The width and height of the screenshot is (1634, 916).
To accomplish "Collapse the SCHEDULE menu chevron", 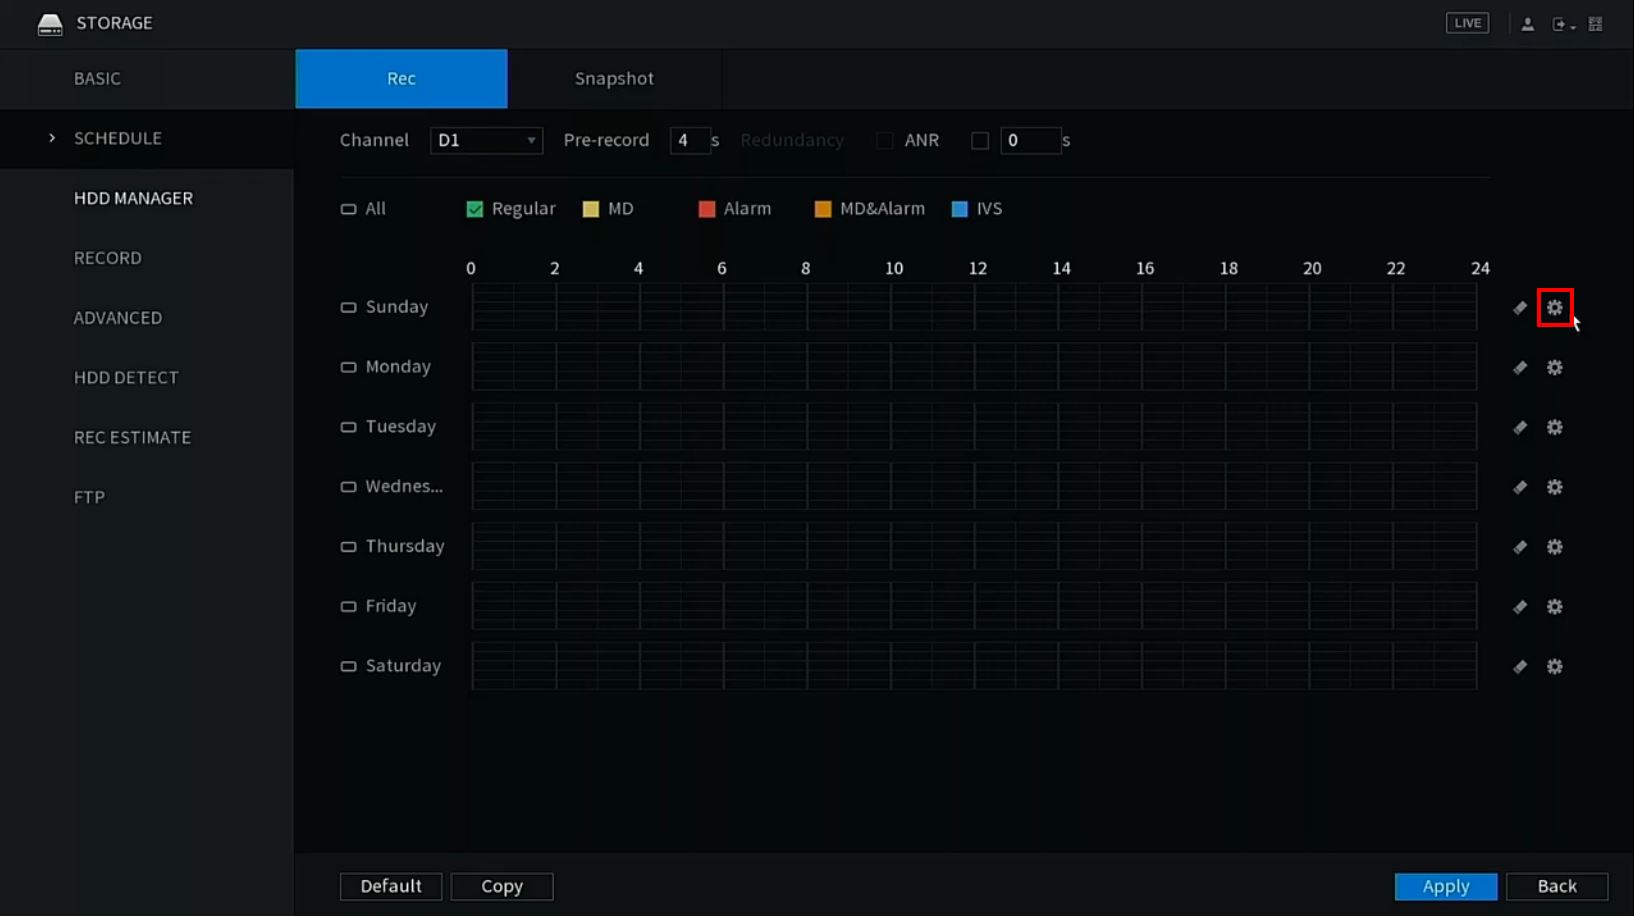I will [52, 138].
